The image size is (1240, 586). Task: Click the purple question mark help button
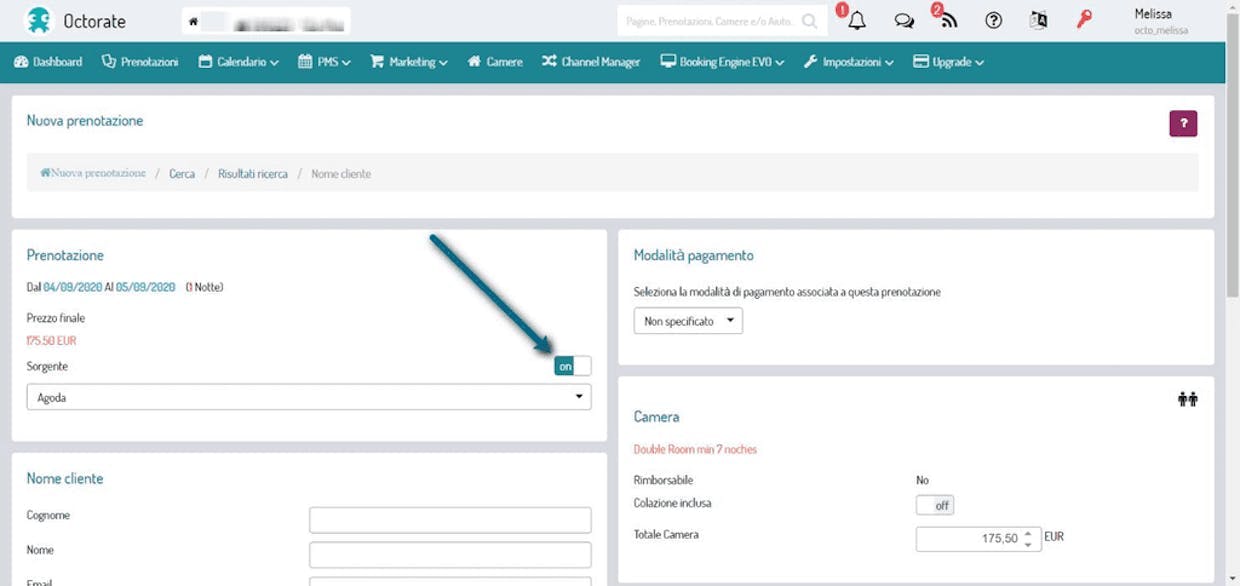(1183, 124)
